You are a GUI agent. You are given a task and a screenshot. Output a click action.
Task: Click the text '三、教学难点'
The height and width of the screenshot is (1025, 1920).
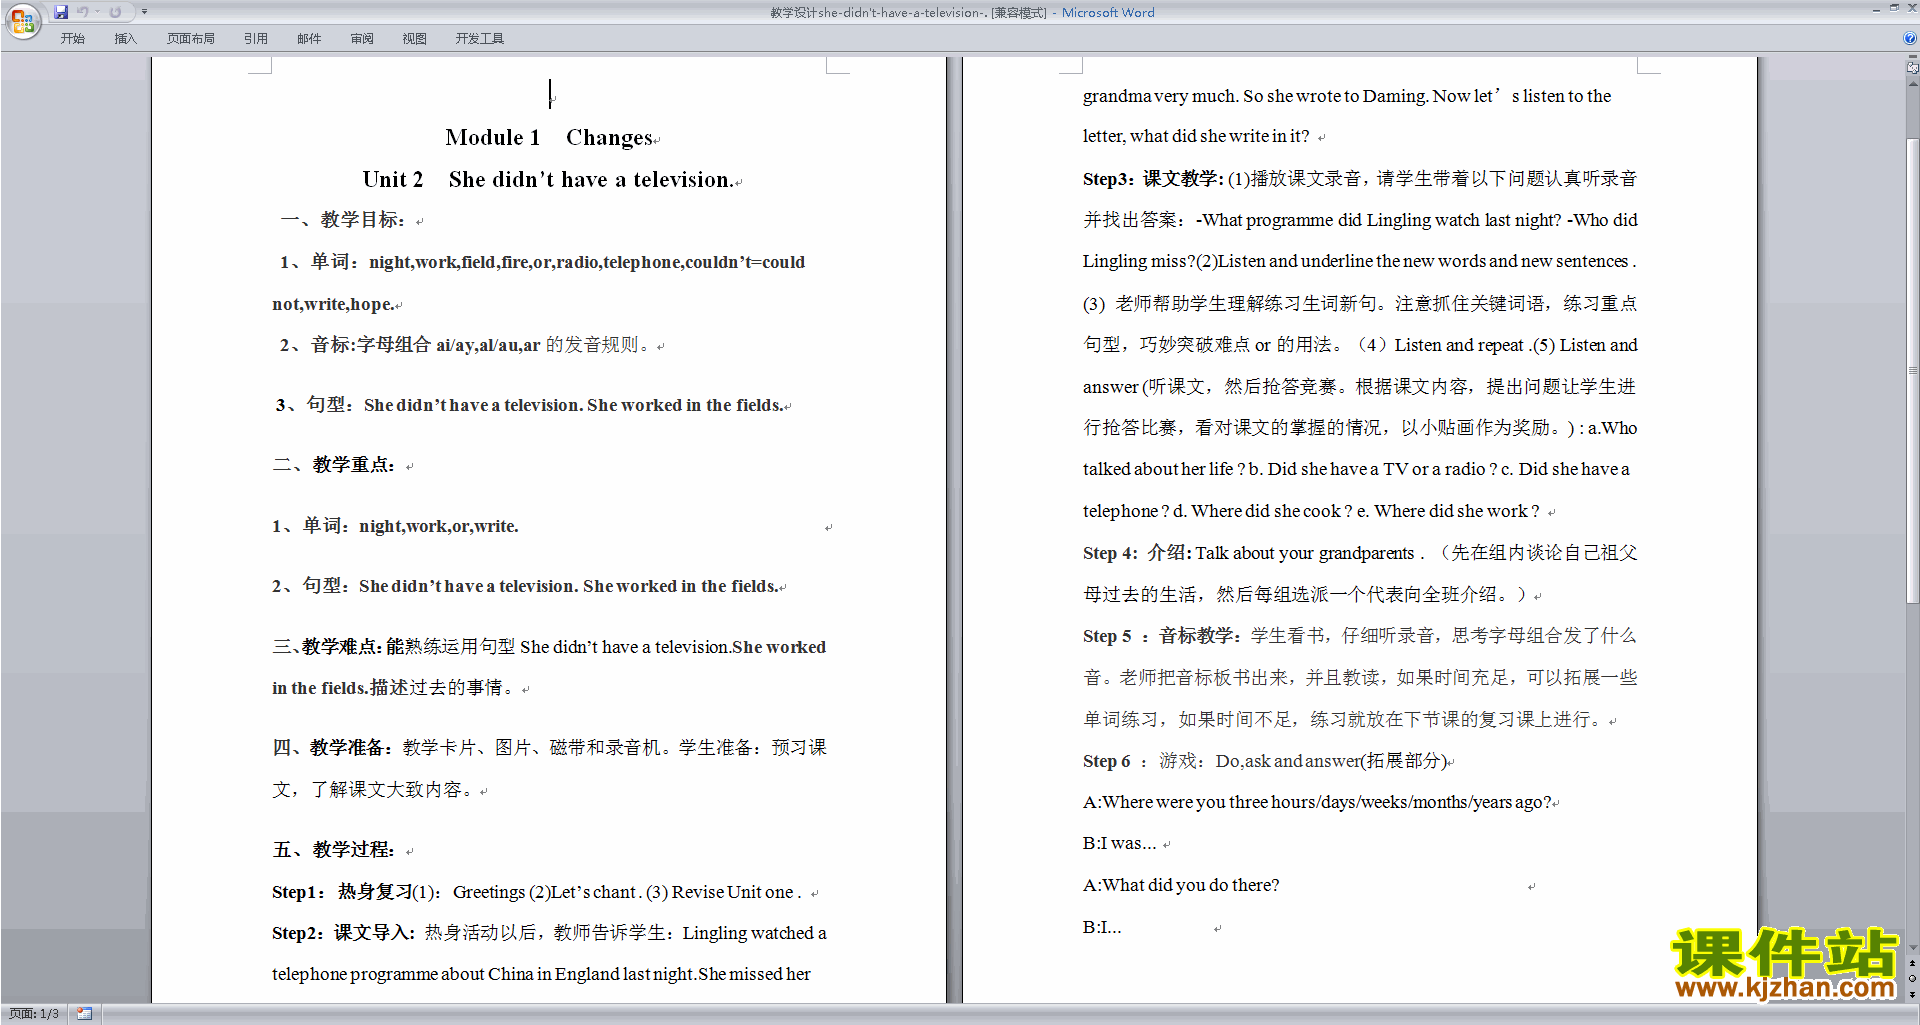click(x=325, y=647)
